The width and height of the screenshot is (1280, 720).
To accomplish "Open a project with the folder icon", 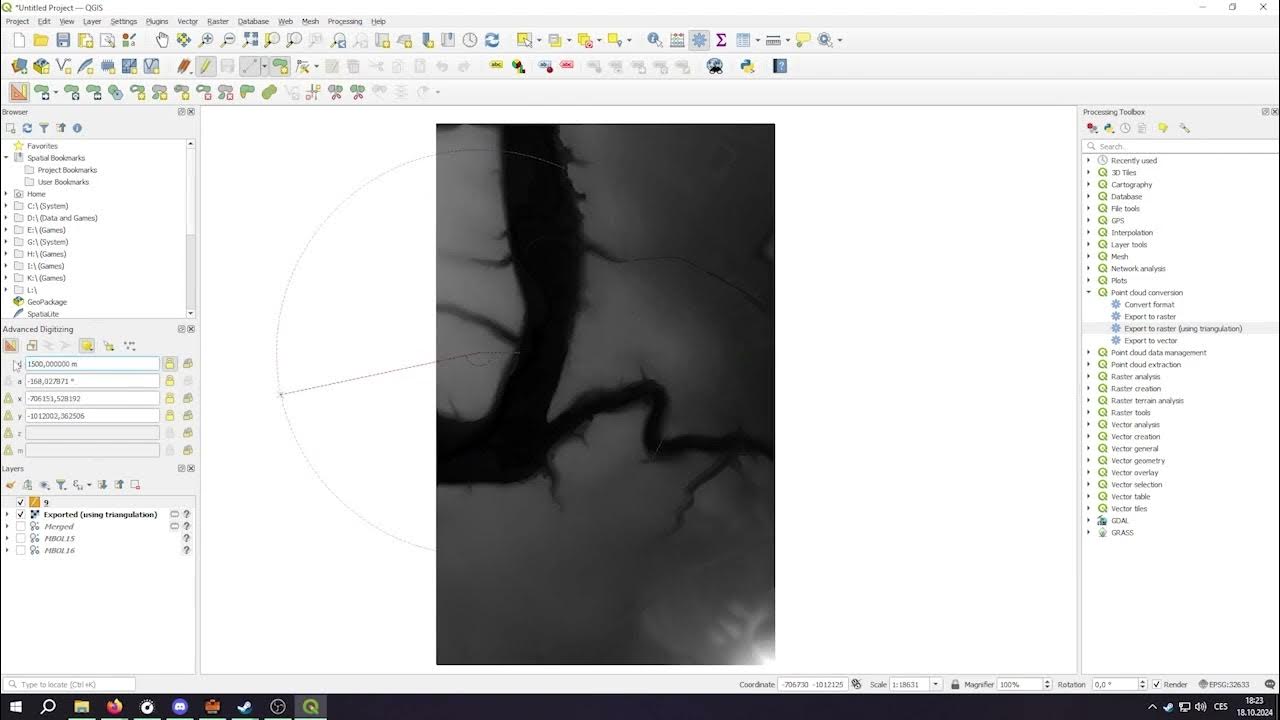I will [41, 40].
